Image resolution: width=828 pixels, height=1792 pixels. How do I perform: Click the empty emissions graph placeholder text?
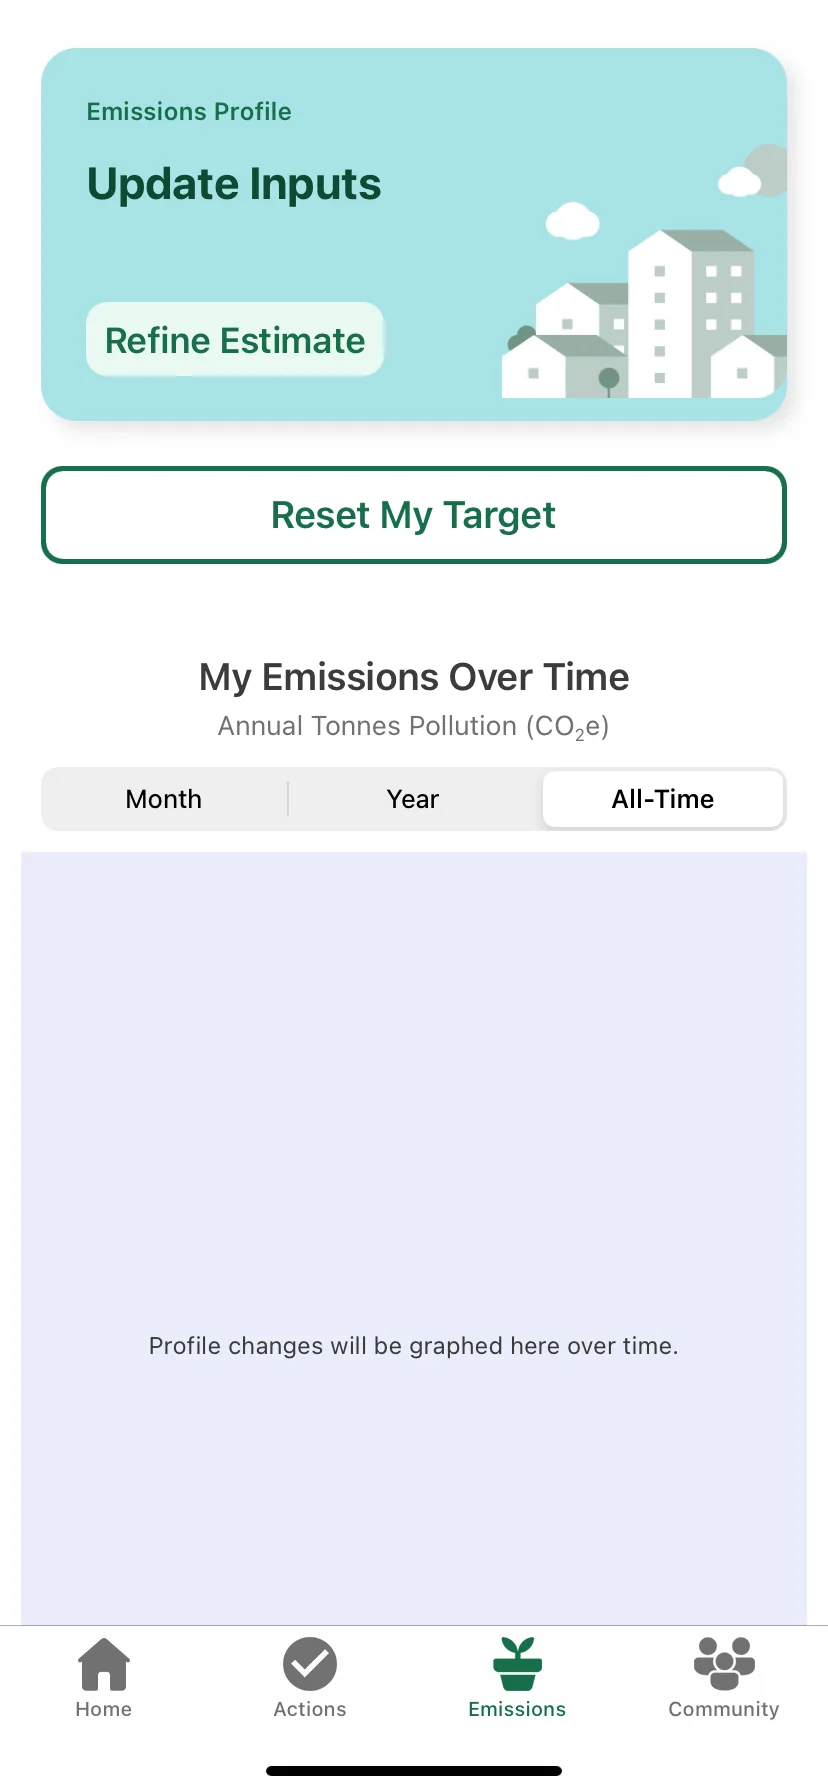(414, 1346)
